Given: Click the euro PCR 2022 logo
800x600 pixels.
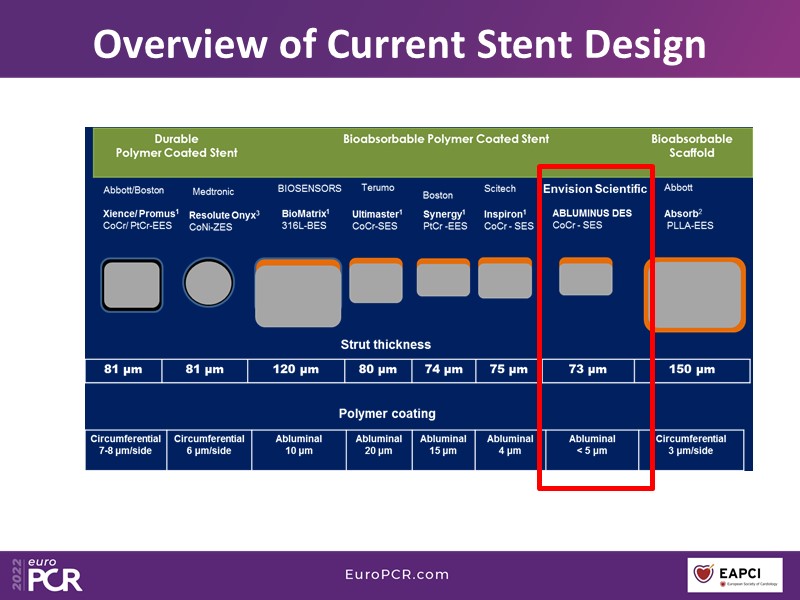Looking at the screenshot, I should click(x=47, y=574).
